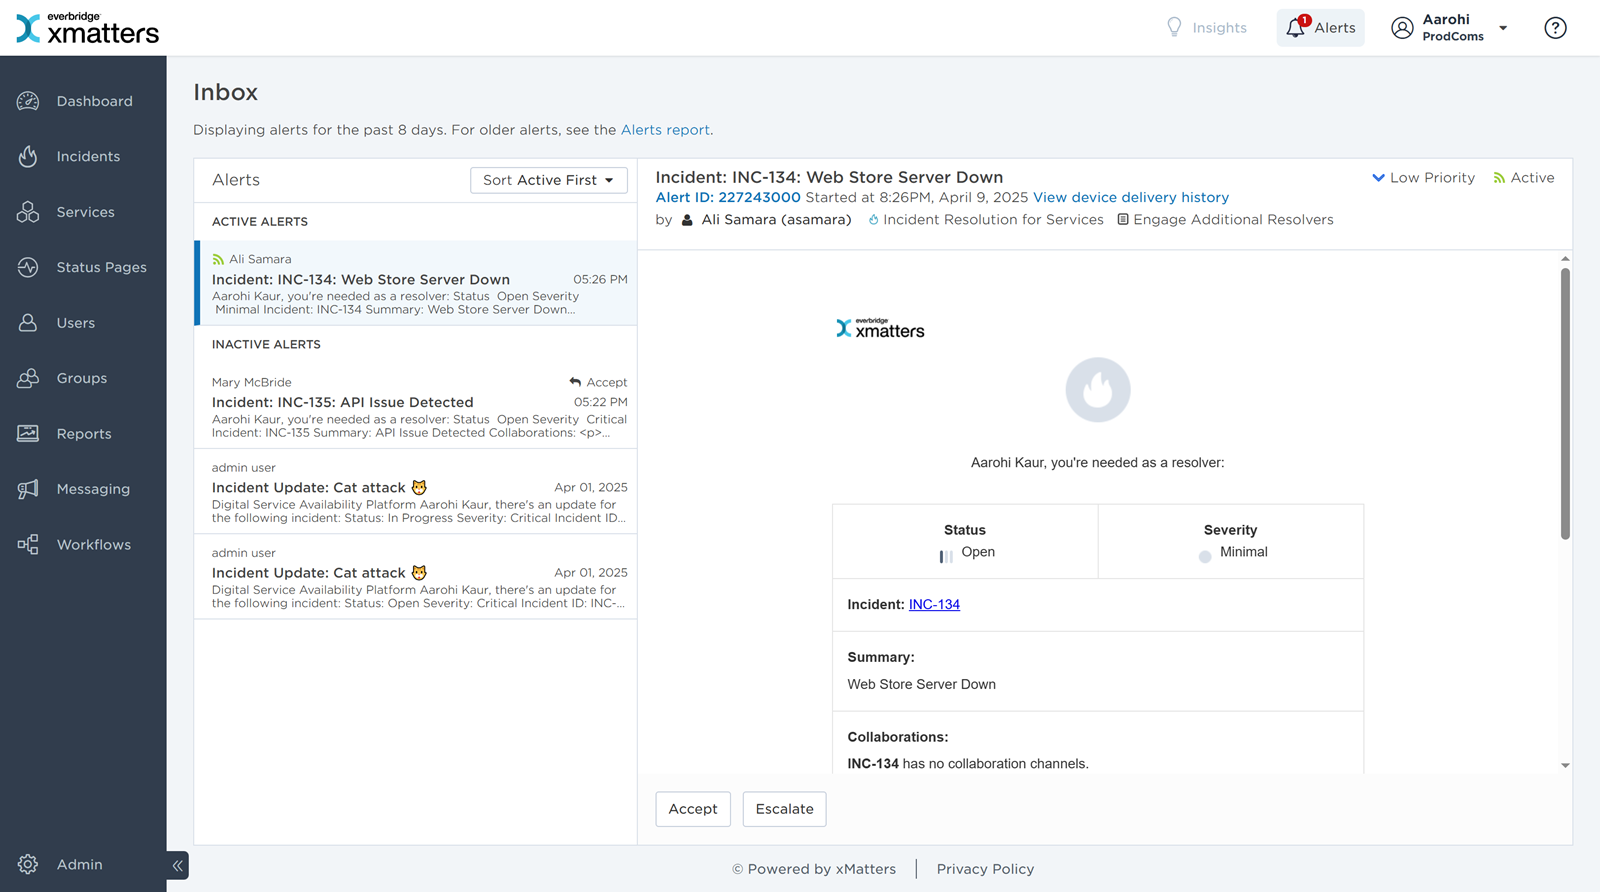The width and height of the screenshot is (1600, 892).
Task: Open the Dashboard gauge icon in sidebar
Action: (x=28, y=101)
